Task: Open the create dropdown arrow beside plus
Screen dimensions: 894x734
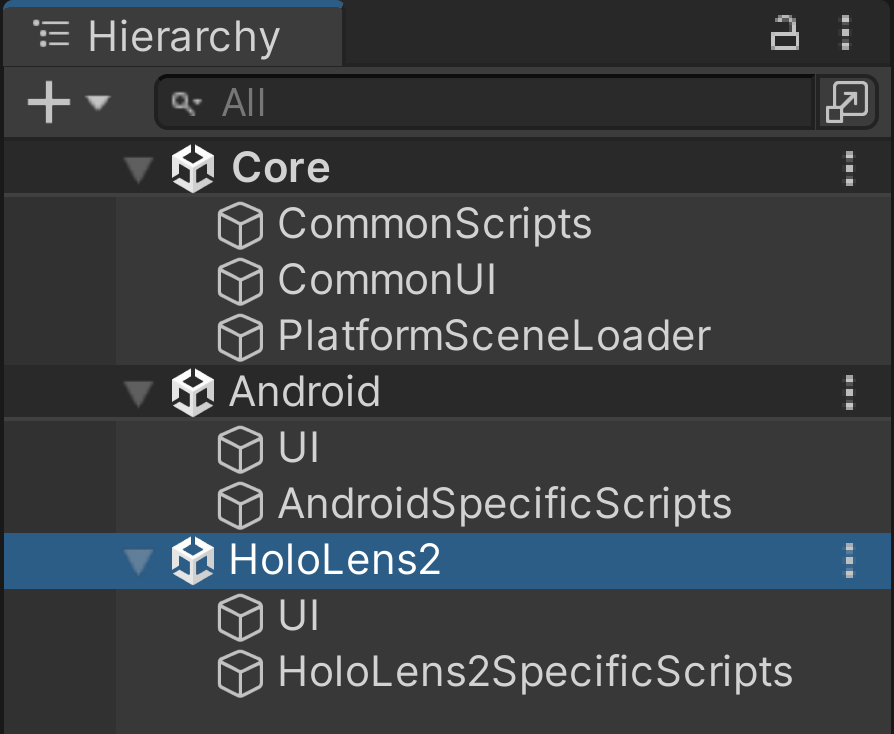Action: pyautogui.click(x=97, y=103)
